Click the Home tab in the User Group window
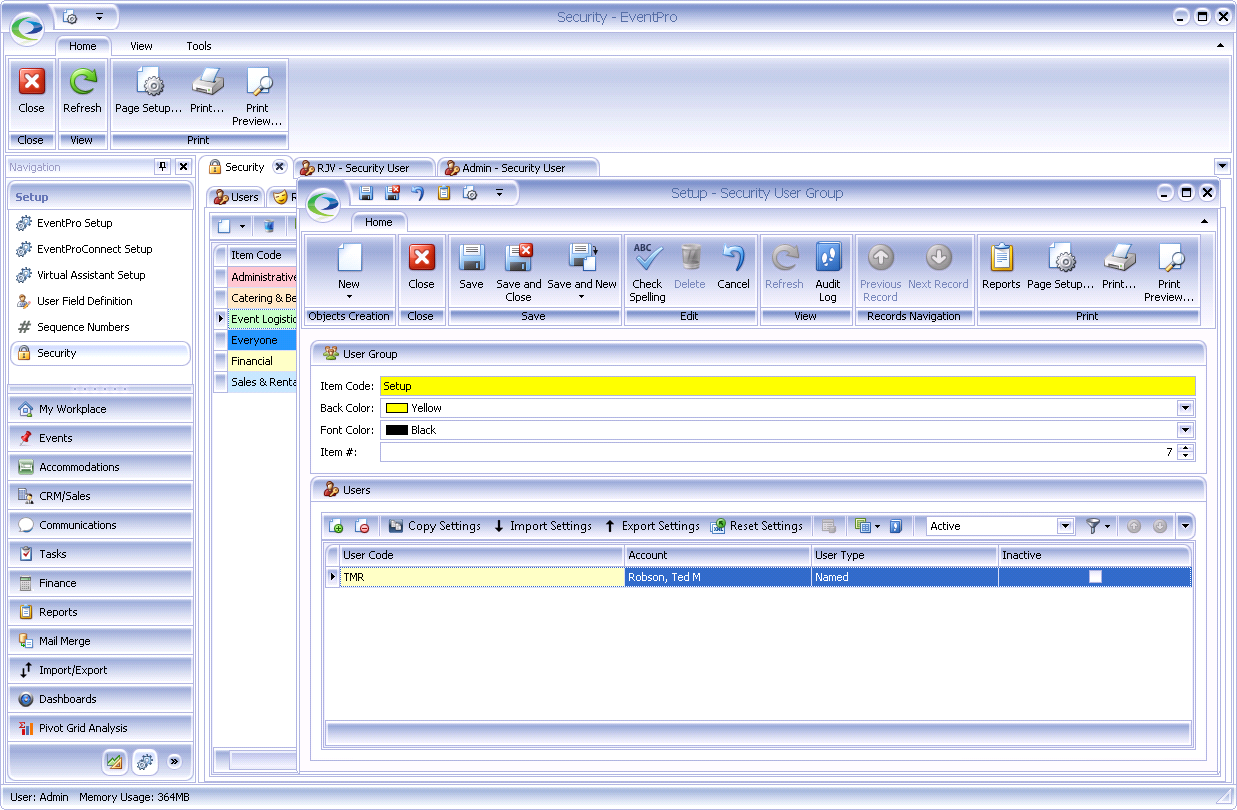 pos(379,222)
